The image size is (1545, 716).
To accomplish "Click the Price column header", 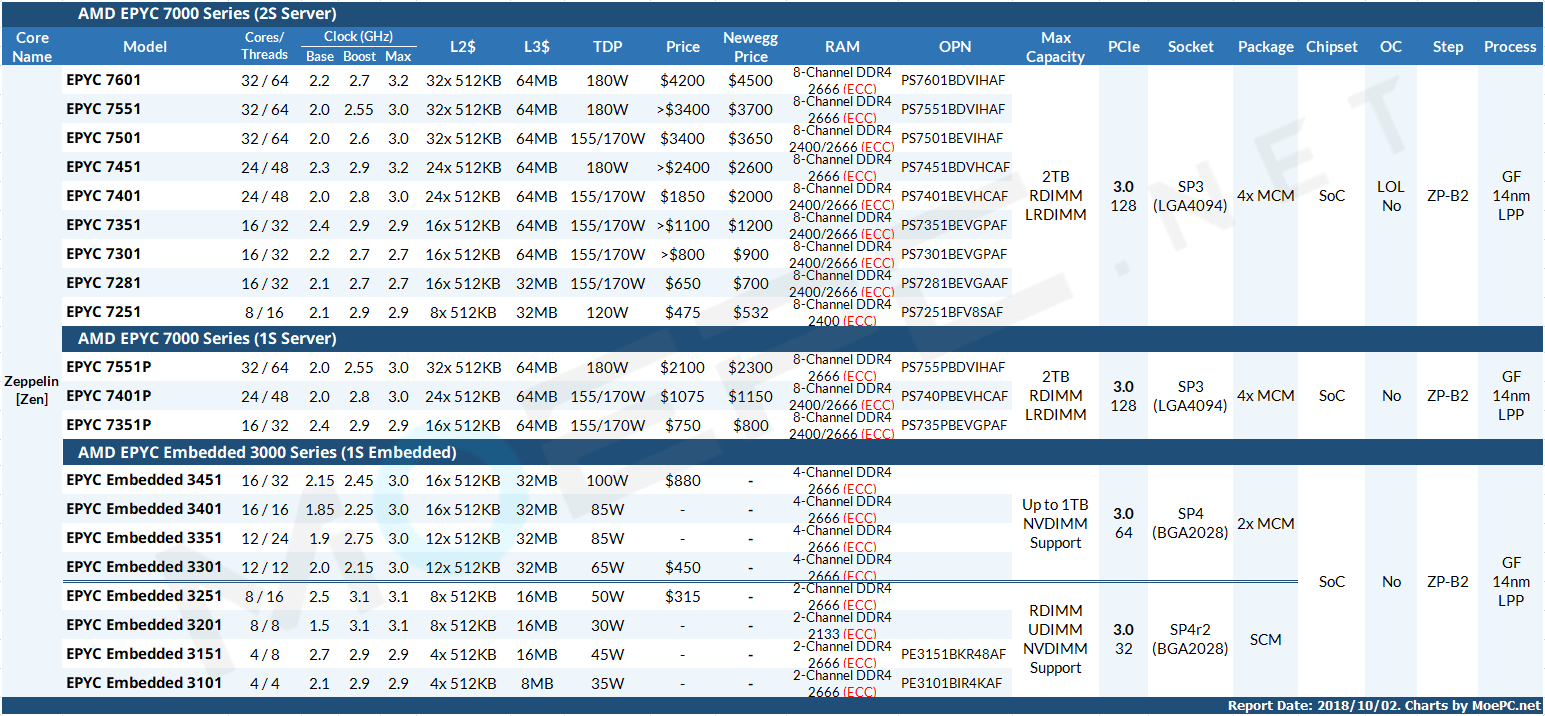I will coord(683,47).
